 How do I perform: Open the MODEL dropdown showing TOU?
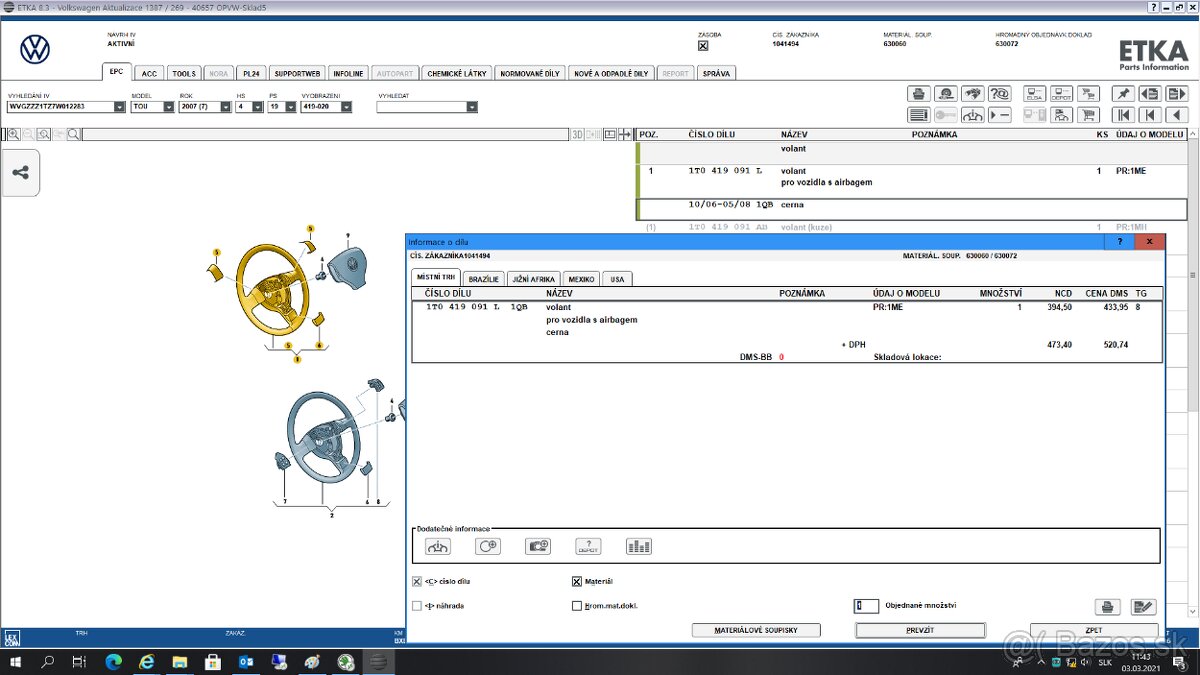(x=168, y=107)
